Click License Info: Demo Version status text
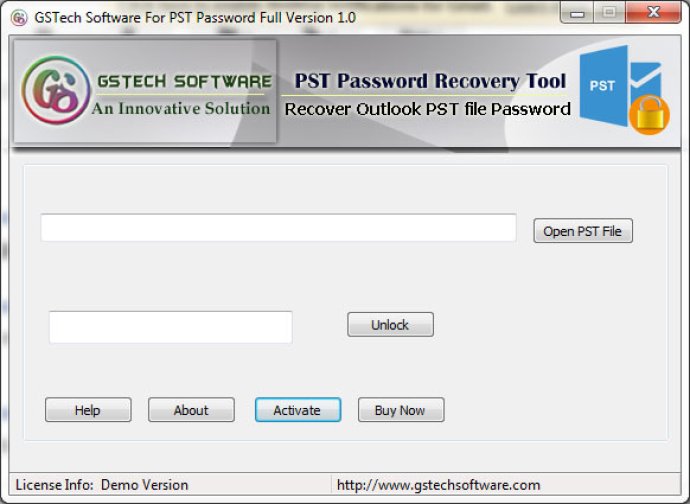The width and height of the screenshot is (690, 504). click(x=102, y=485)
